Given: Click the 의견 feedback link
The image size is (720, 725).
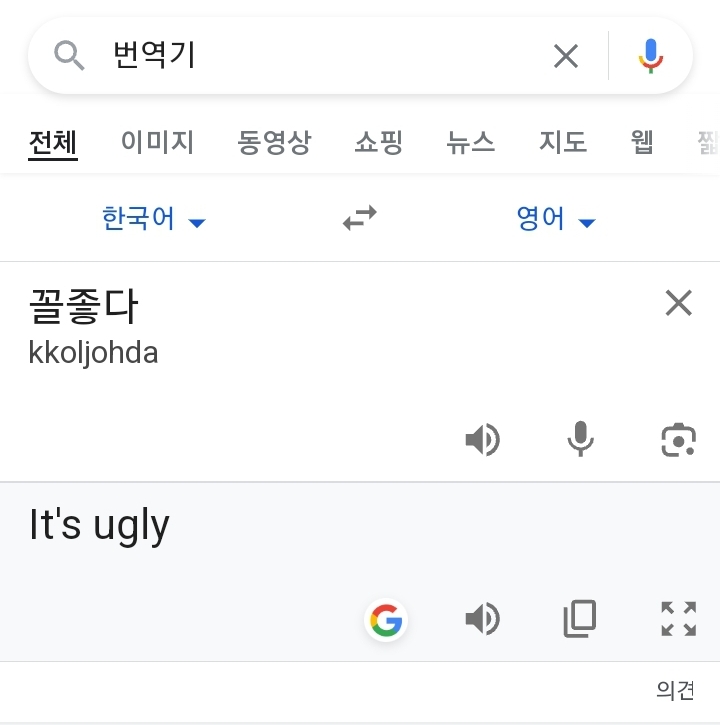Looking at the screenshot, I should pyautogui.click(x=675, y=690).
